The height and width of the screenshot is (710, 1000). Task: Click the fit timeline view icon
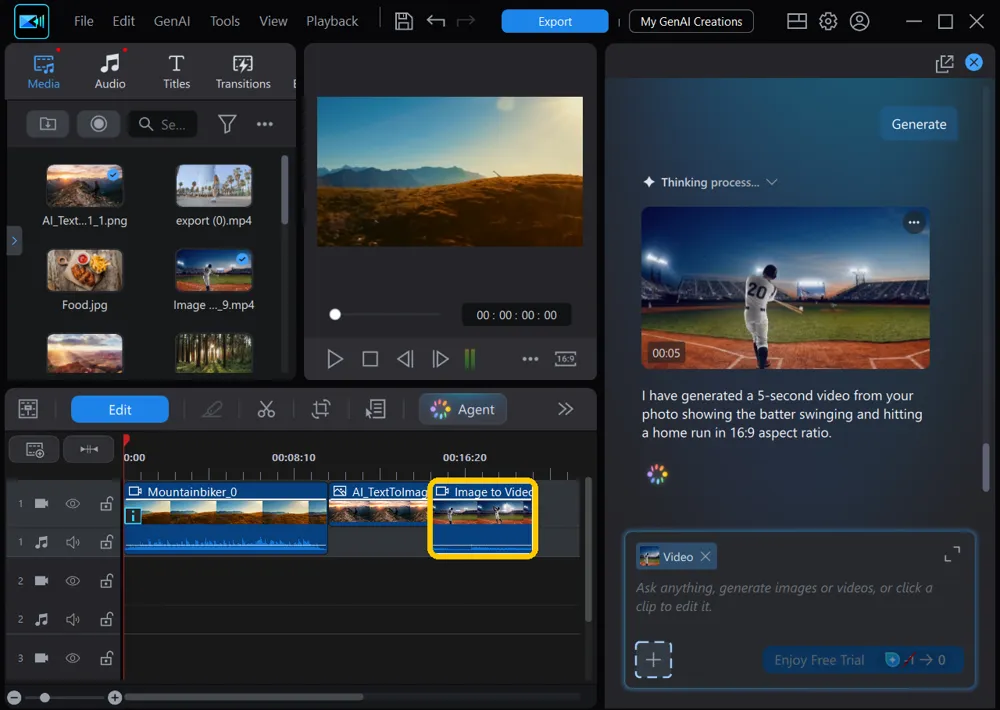point(28,409)
